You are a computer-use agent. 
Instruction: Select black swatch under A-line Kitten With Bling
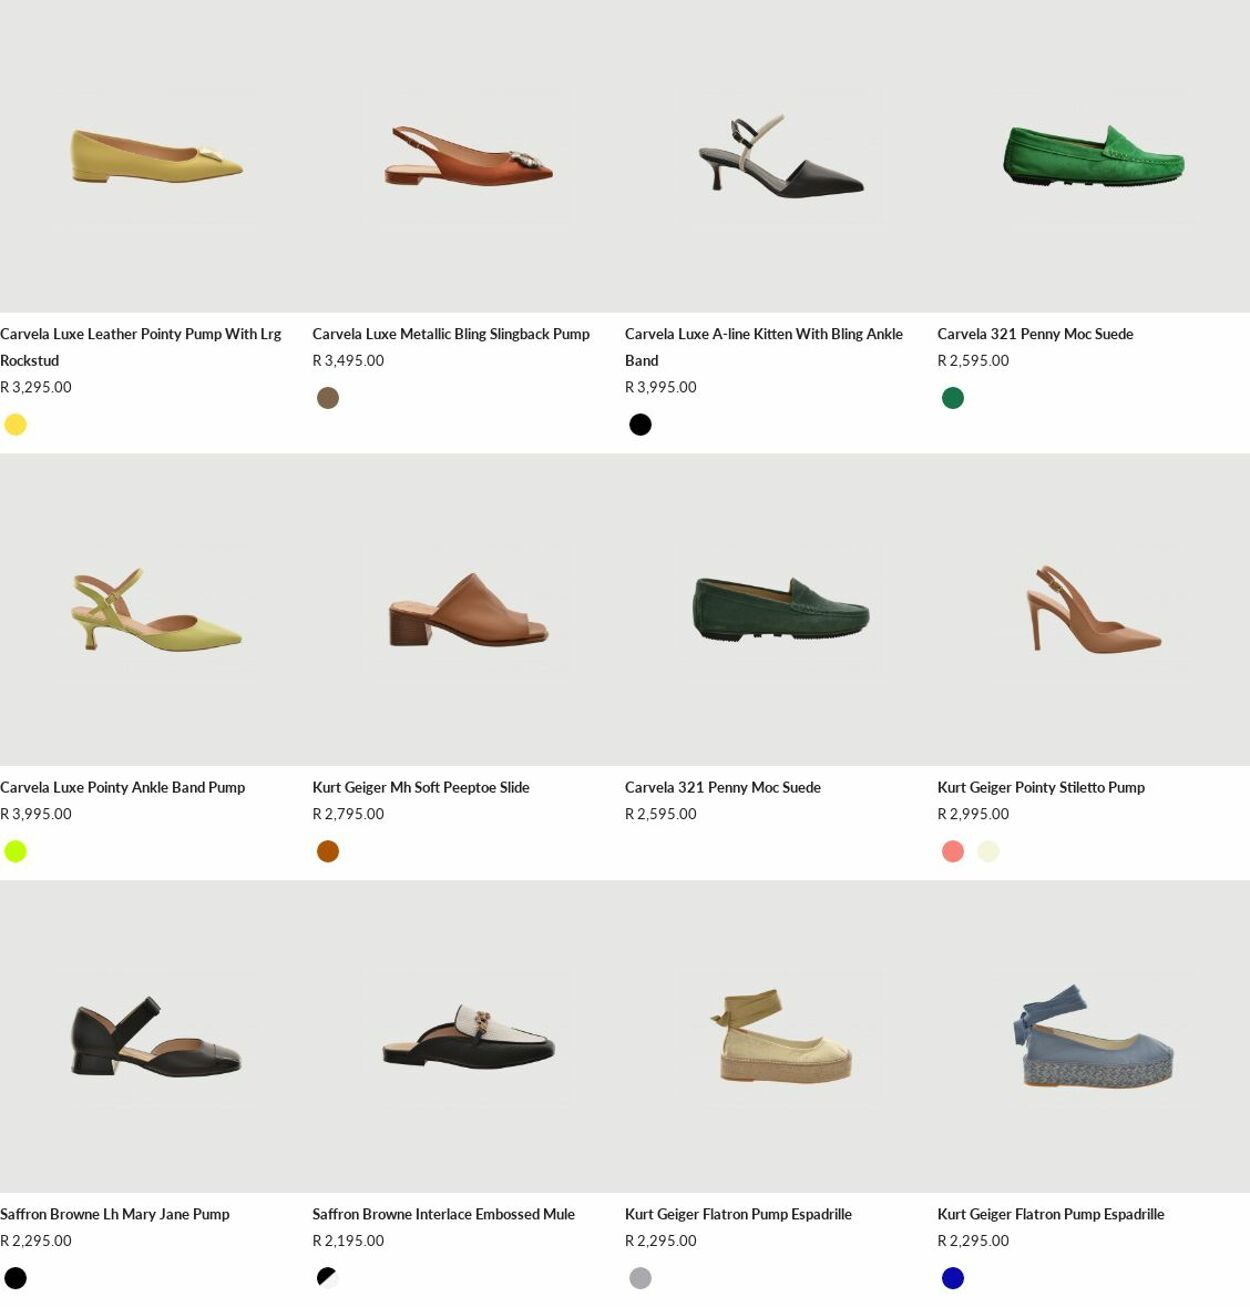pos(641,425)
